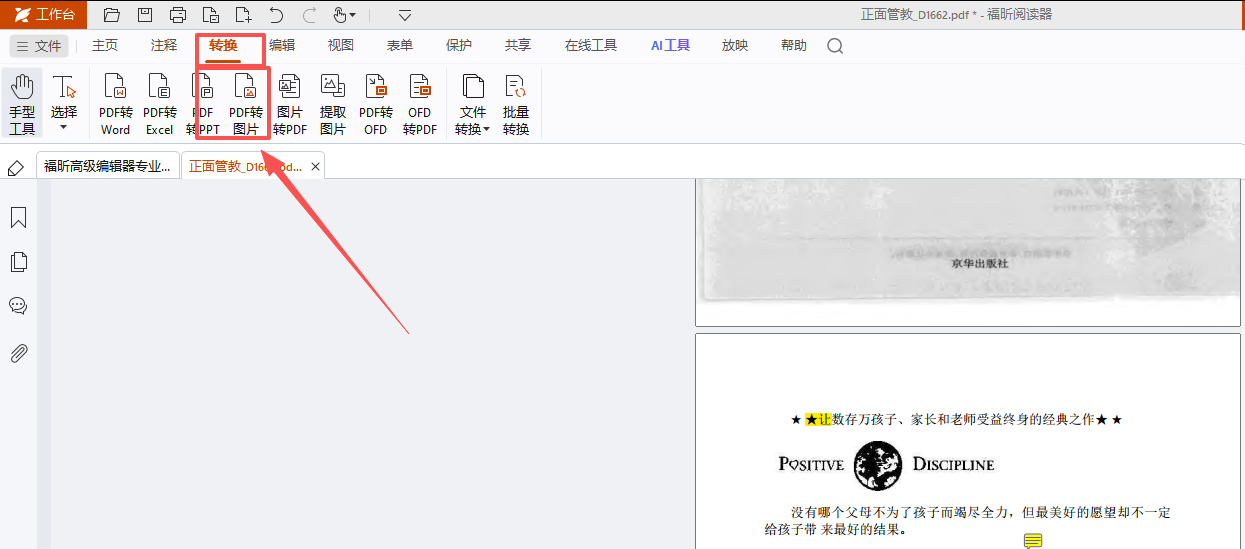Open the 视图 ribbon tab
Screen dimensions: 1245x549
(341, 46)
